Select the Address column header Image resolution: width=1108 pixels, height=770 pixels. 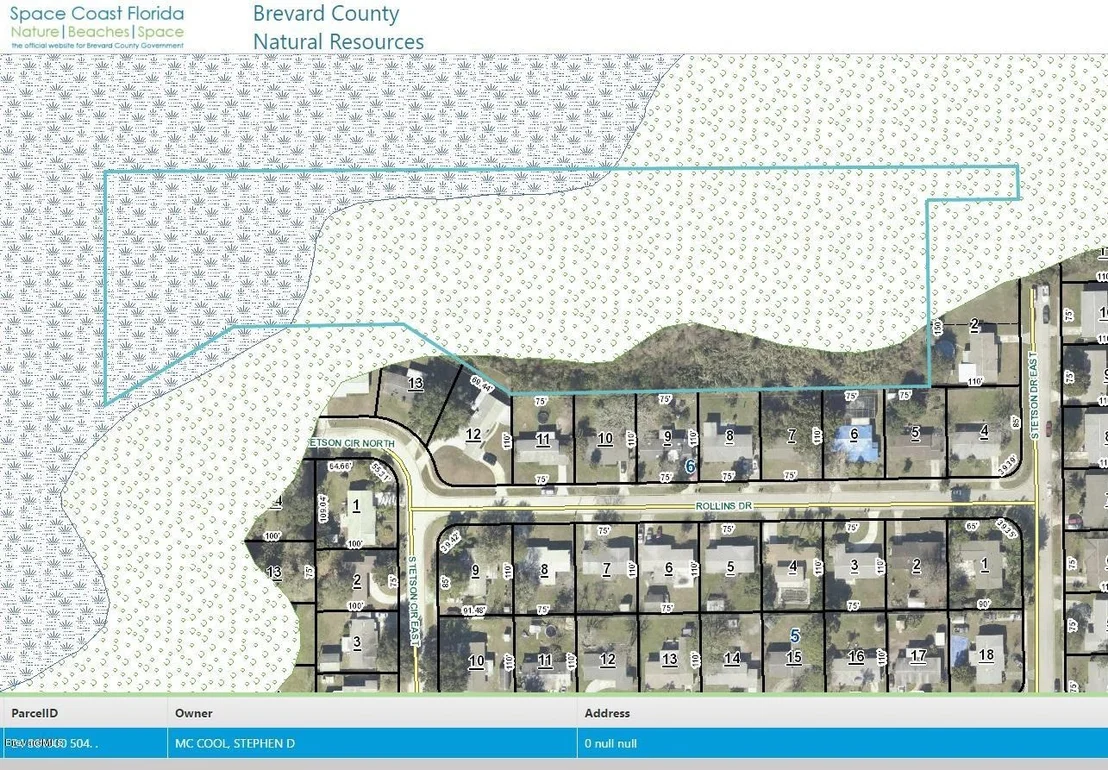pos(842,713)
